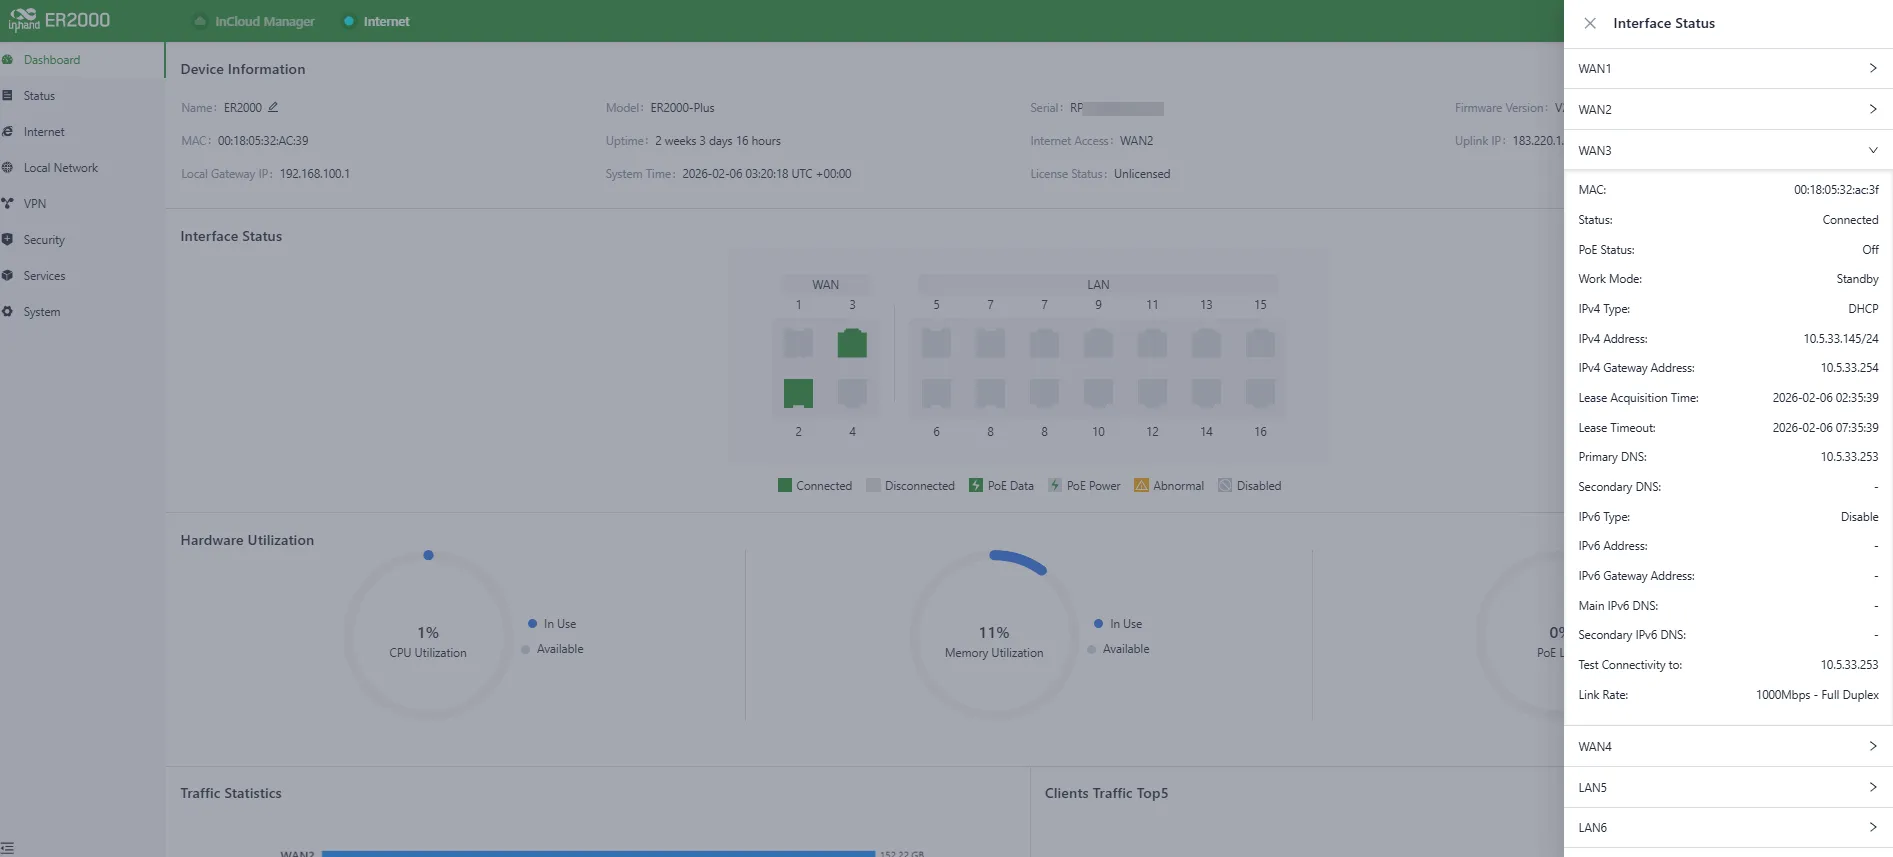This screenshot has height=857, width=1893.
Task: Open the Security menu item
Action: click(82, 240)
